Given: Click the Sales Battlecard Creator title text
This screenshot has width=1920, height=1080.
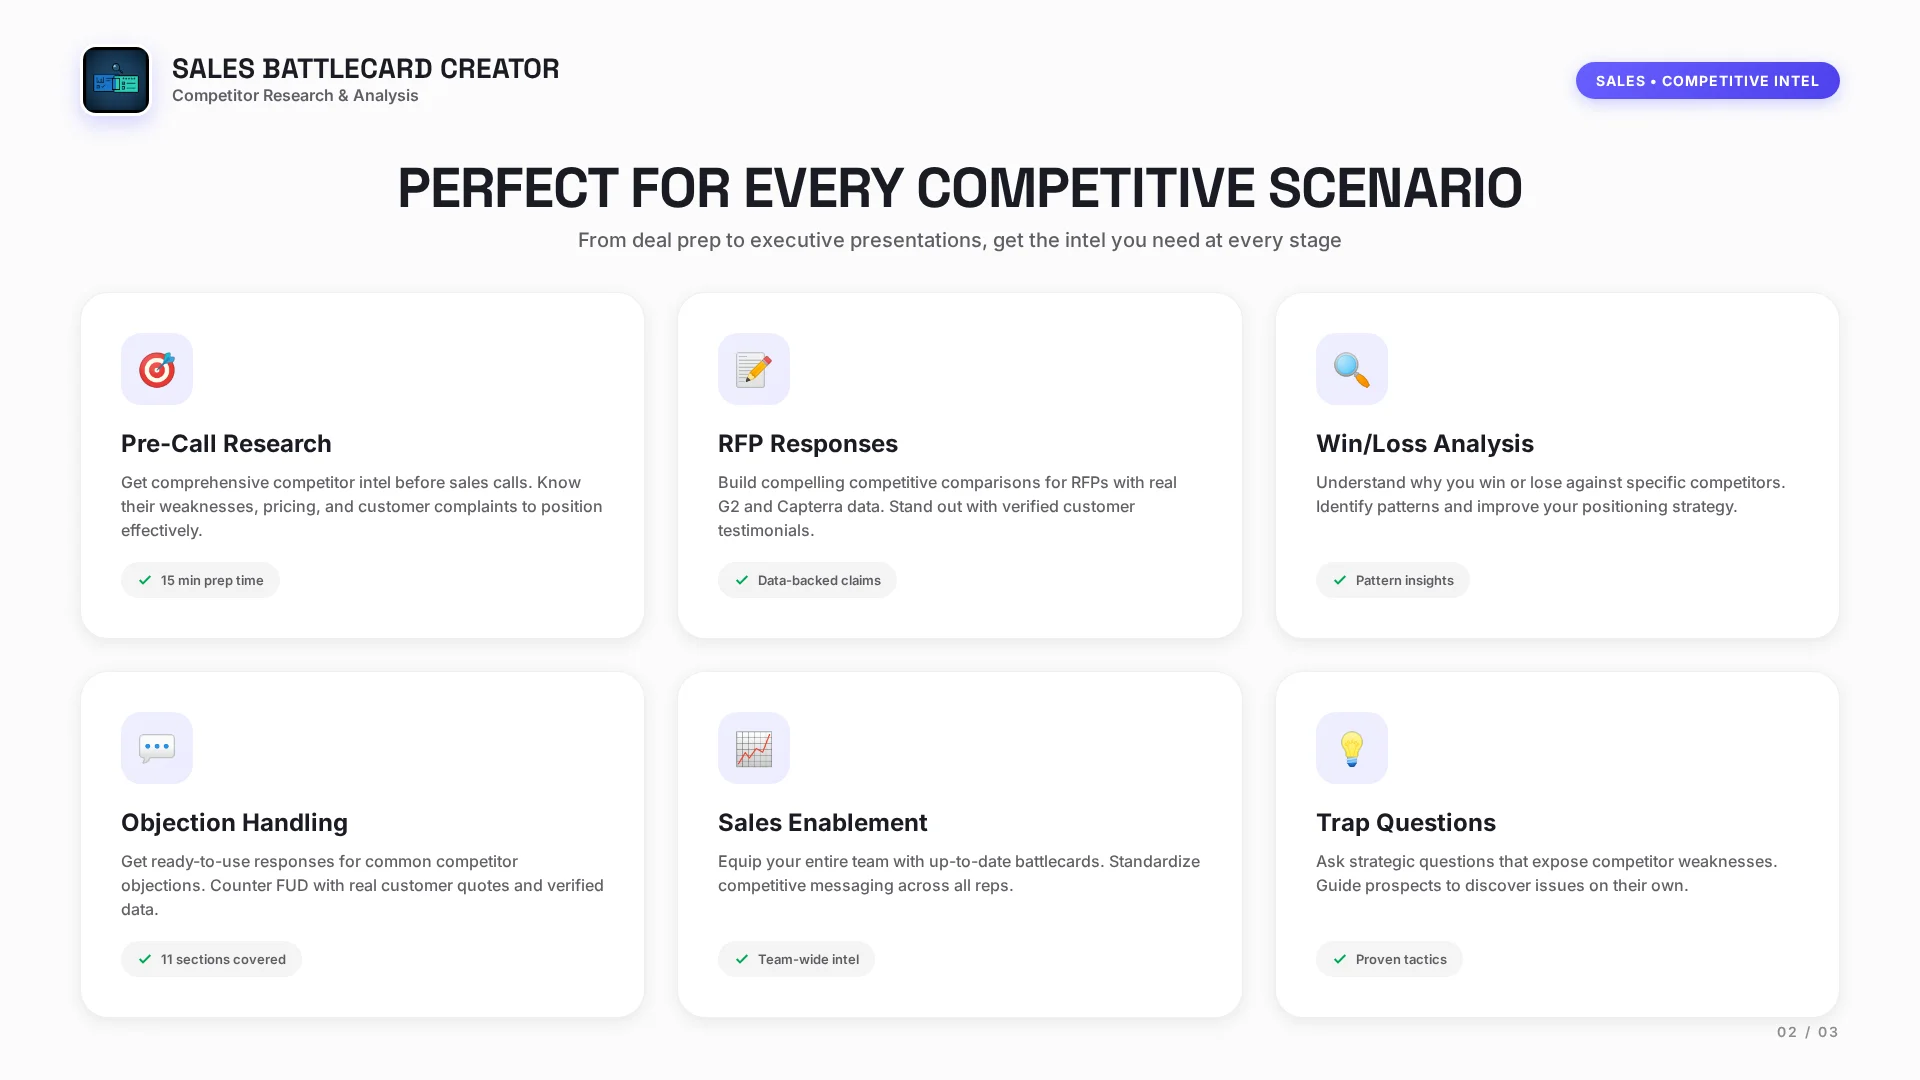Looking at the screenshot, I should (x=365, y=68).
